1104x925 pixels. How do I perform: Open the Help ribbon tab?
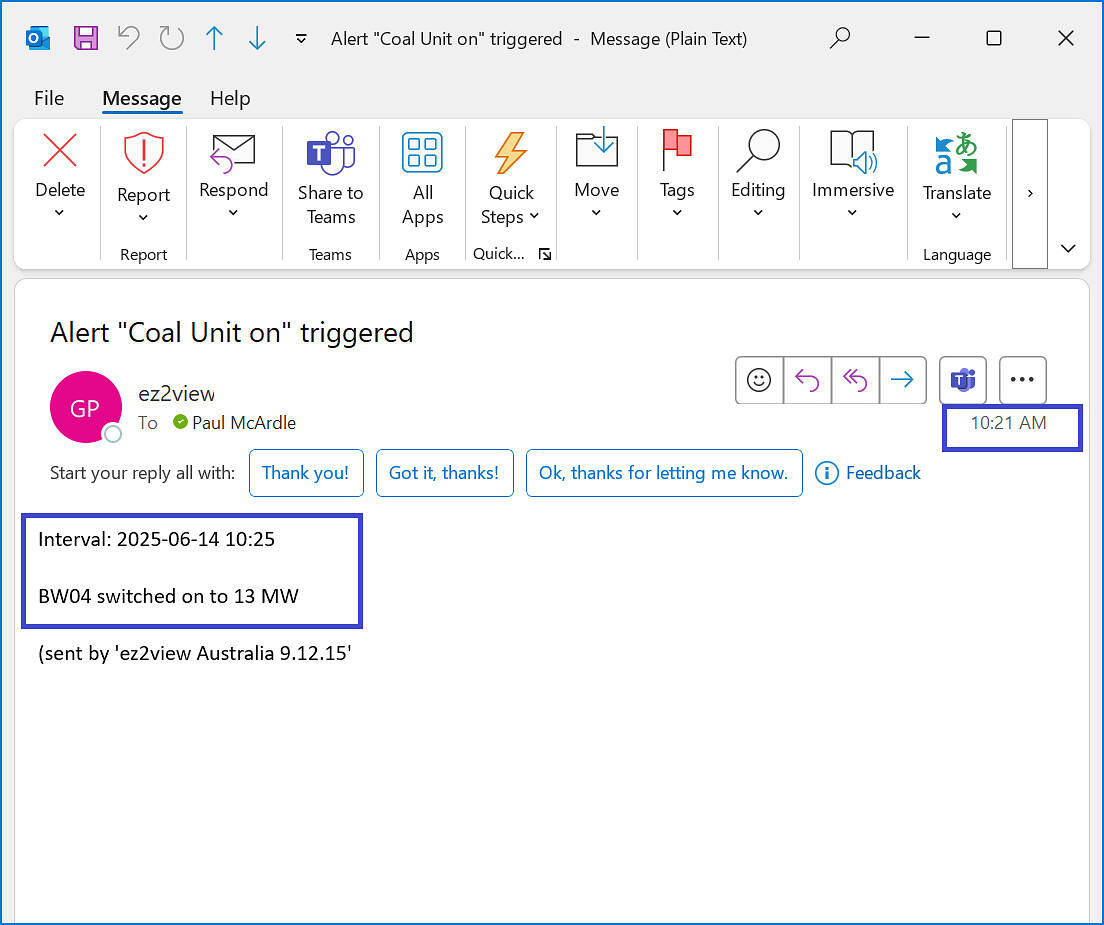point(230,98)
